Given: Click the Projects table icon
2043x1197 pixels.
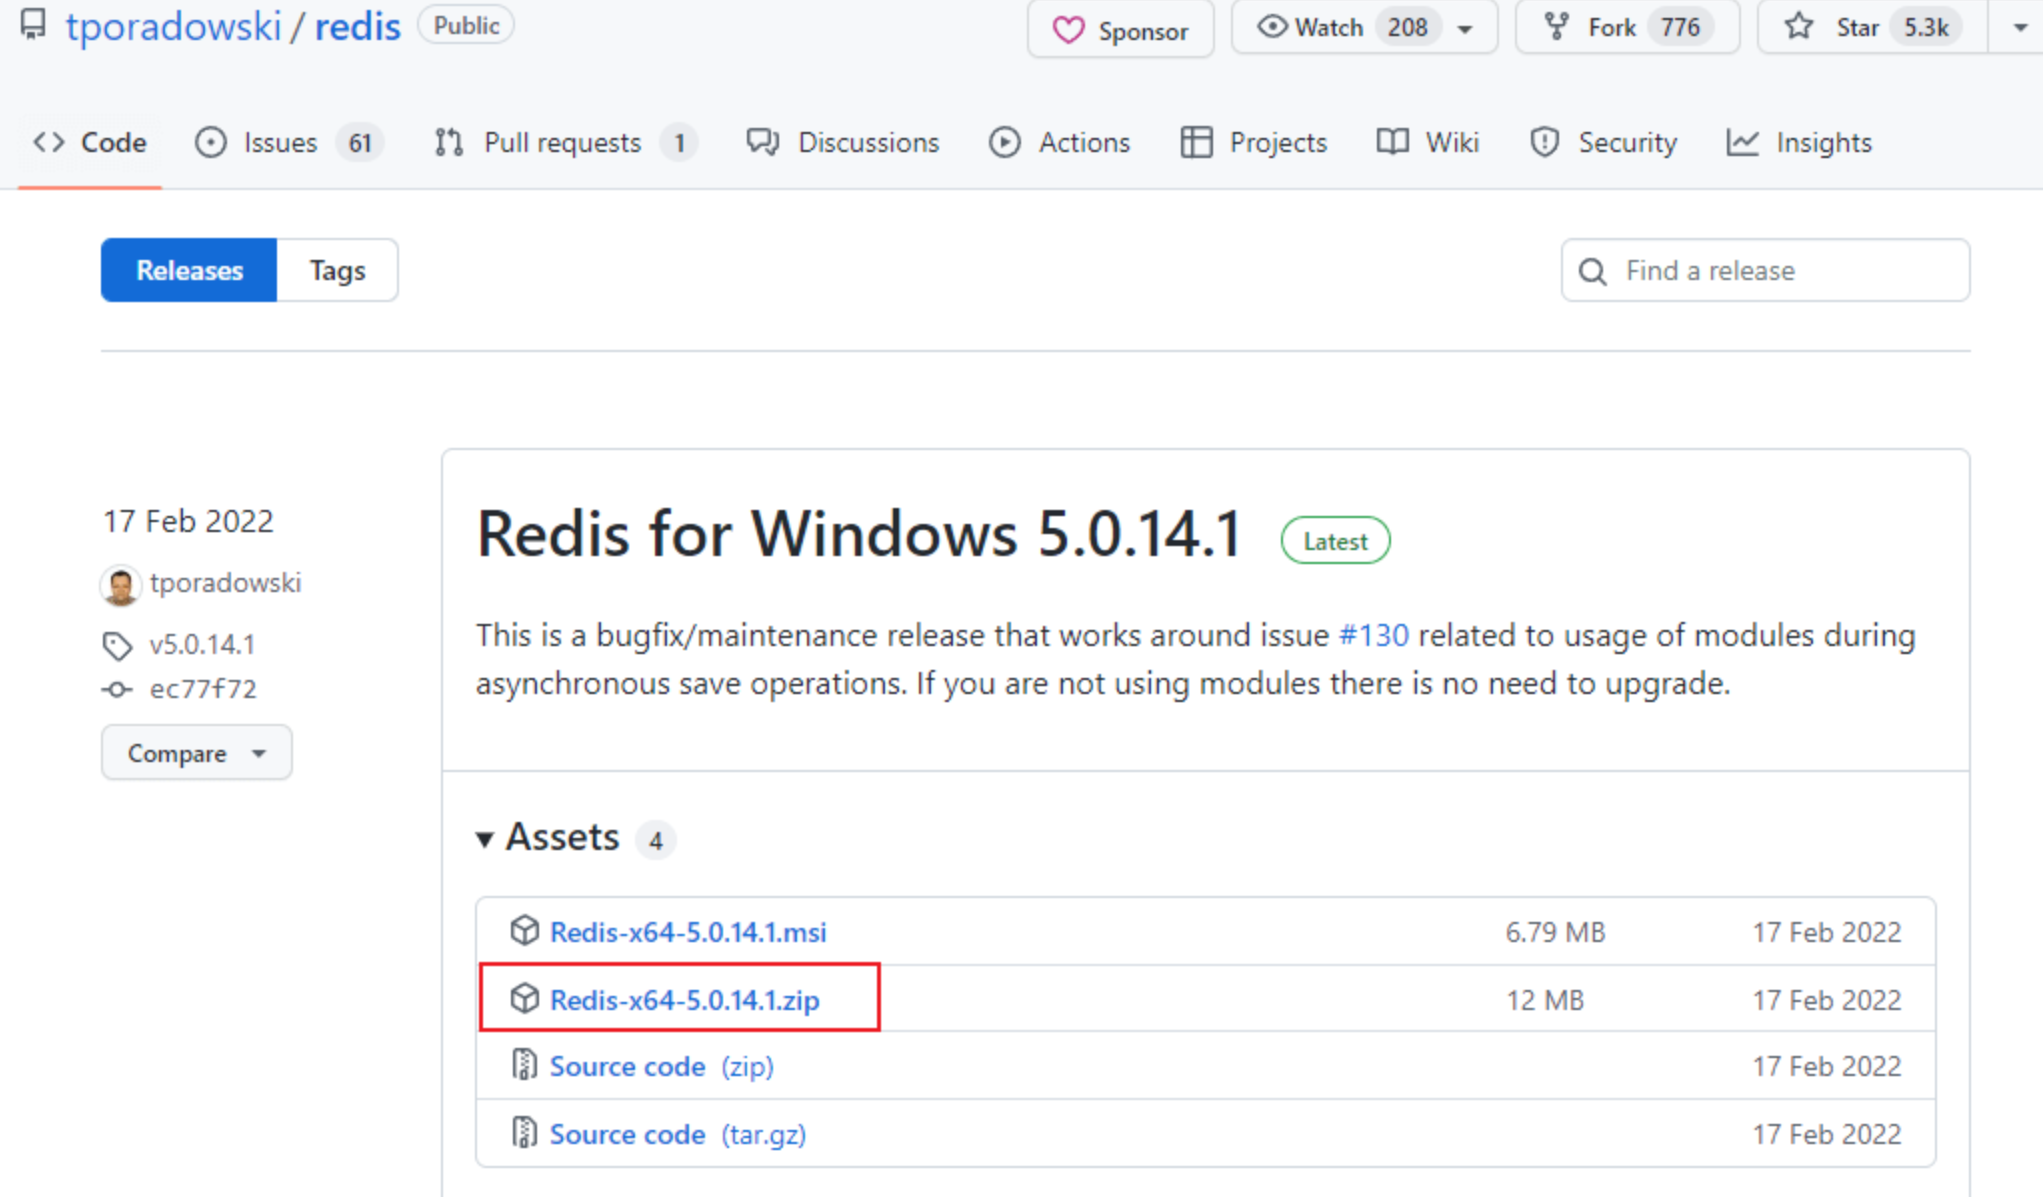Looking at the screenshot, I should pos(1196,142).
